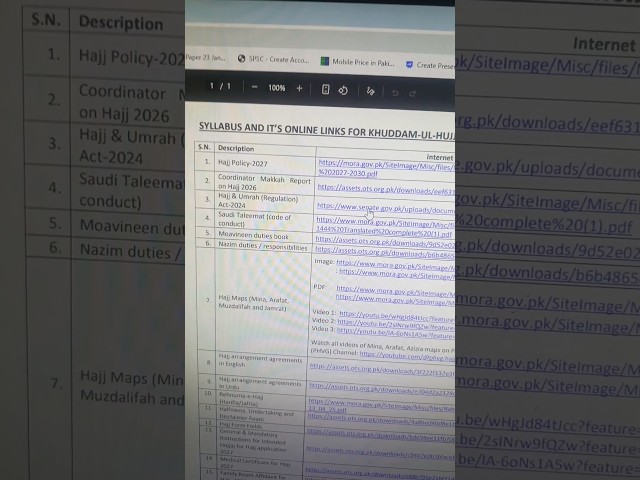
Task: Open the PHVG Channel youtube.com link
Action: [407, 356]
